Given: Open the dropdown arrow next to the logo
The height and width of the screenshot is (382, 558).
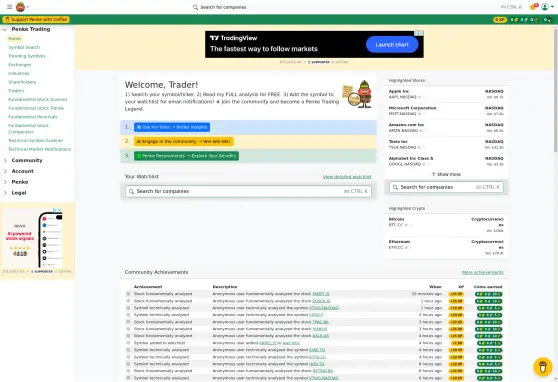Looking at the screenshot, I should pos(28,7).
